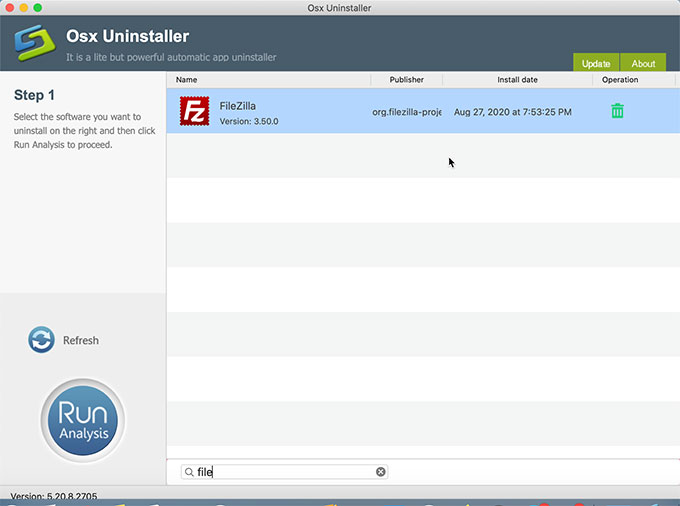Click the org.filezilla-proje publisher cell
680x506 pixels.
pyautogui.click(x=407, y=112)
